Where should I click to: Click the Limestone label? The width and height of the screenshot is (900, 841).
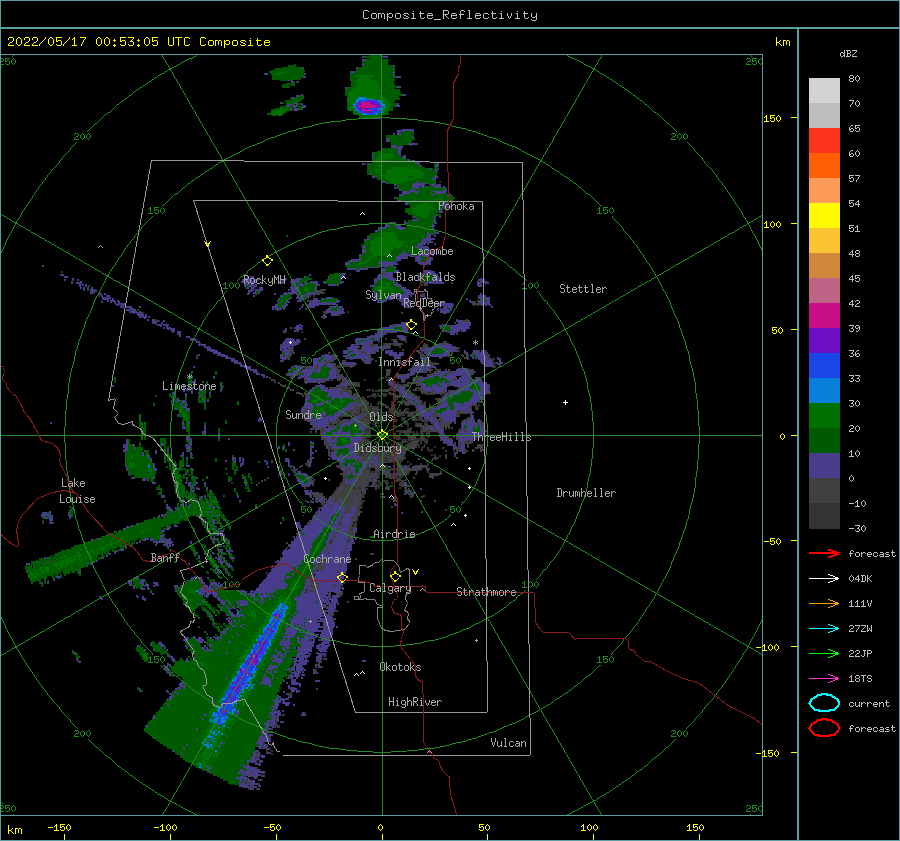[189, 386]
